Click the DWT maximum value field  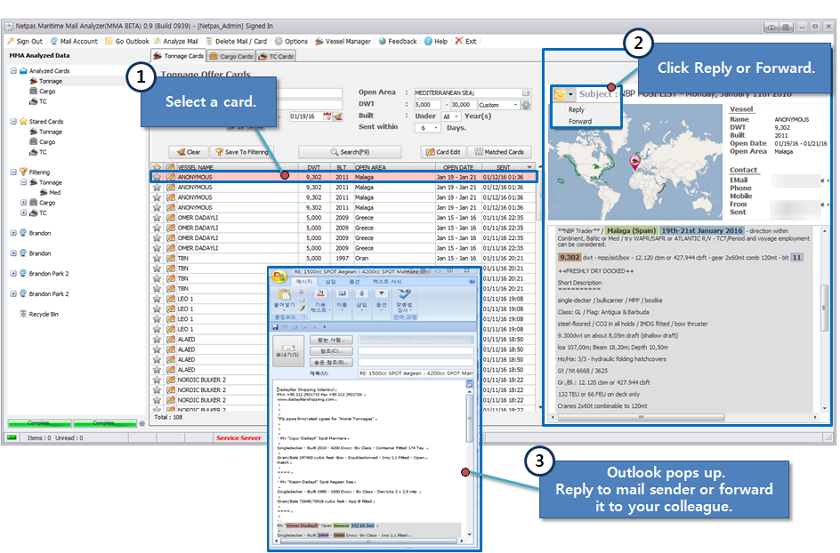point(462,105)
